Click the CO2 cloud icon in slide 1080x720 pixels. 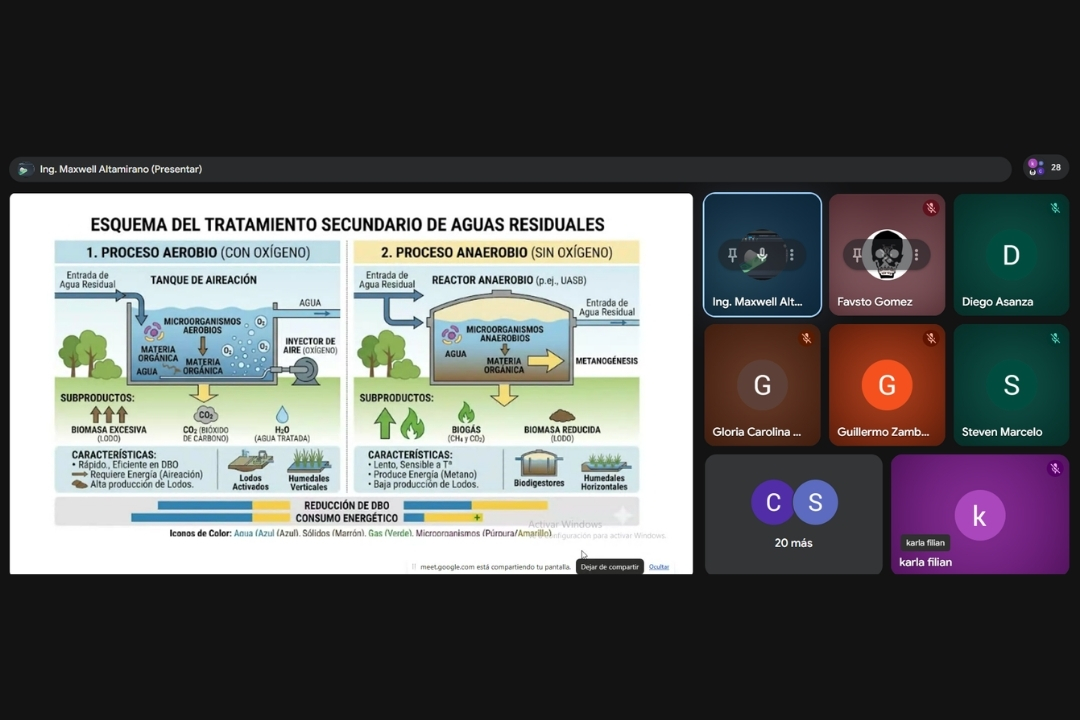(x=205, y=414)
